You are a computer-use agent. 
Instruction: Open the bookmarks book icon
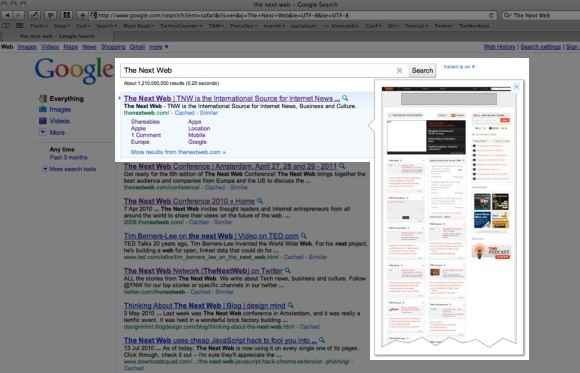pos(6,26)
